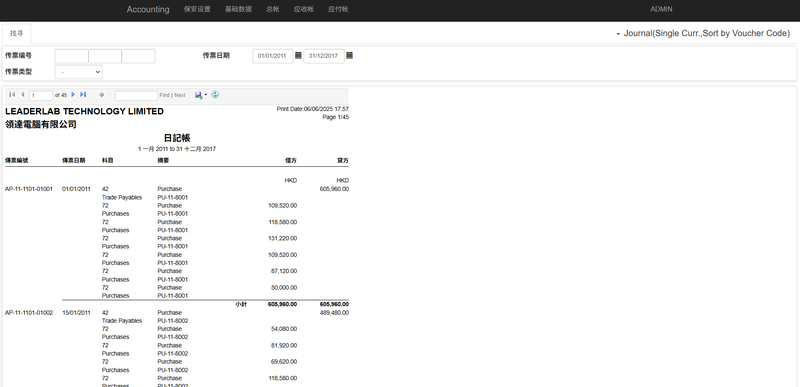The height and width of the screenshot is (387, 800).
Task: Refresh the report
Action: pyautogui.click(x=215, y=94)
